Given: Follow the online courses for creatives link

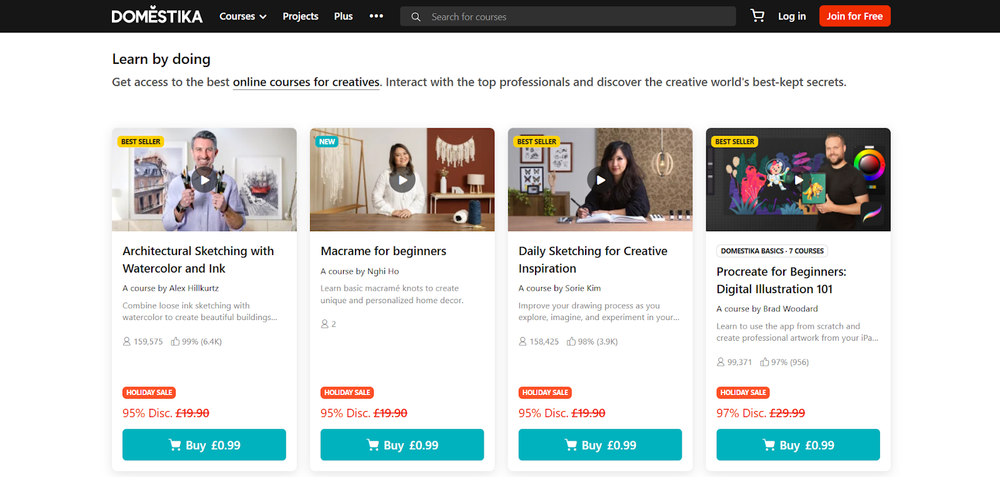Looking at the screenshot, I should 306,82.
